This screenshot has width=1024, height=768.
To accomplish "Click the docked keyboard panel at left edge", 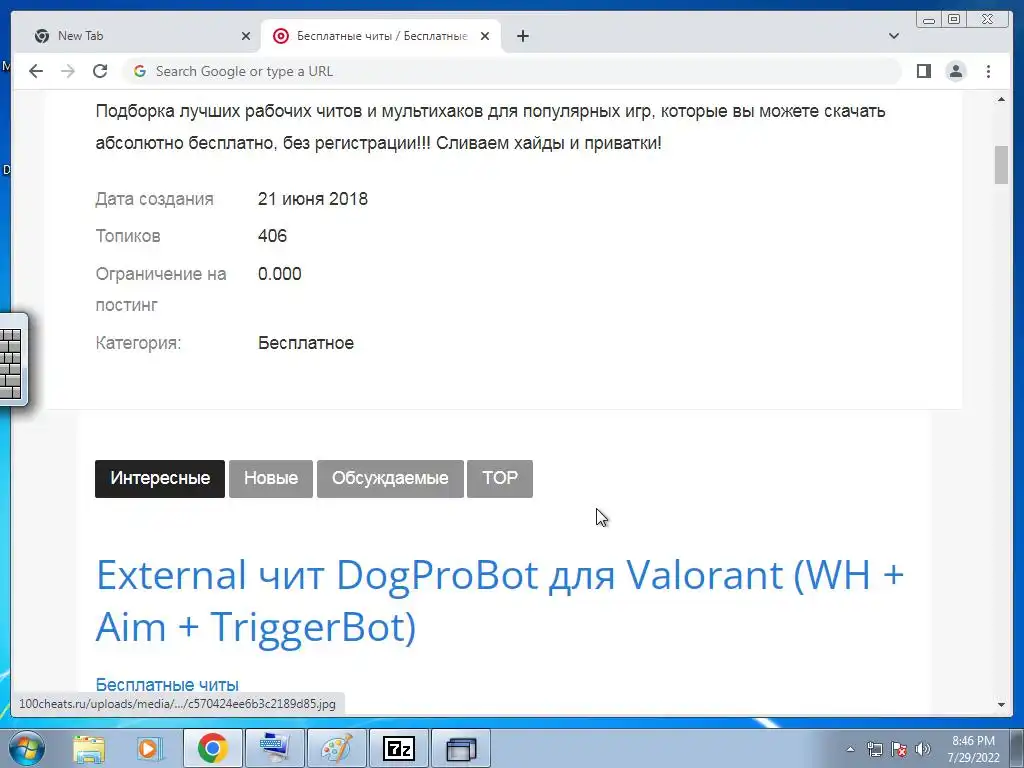I will (13, 359).
